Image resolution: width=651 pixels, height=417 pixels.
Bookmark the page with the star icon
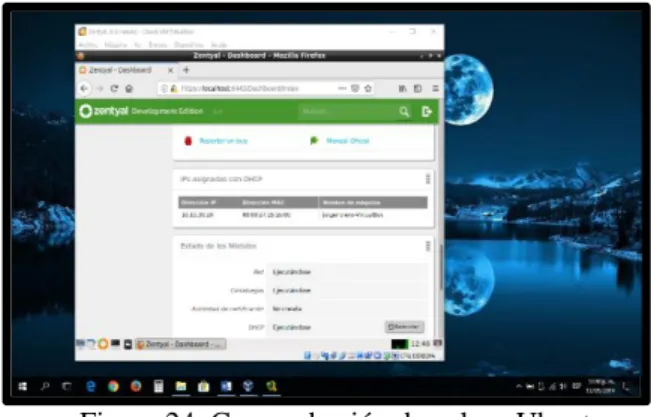[x=368, y=88]
